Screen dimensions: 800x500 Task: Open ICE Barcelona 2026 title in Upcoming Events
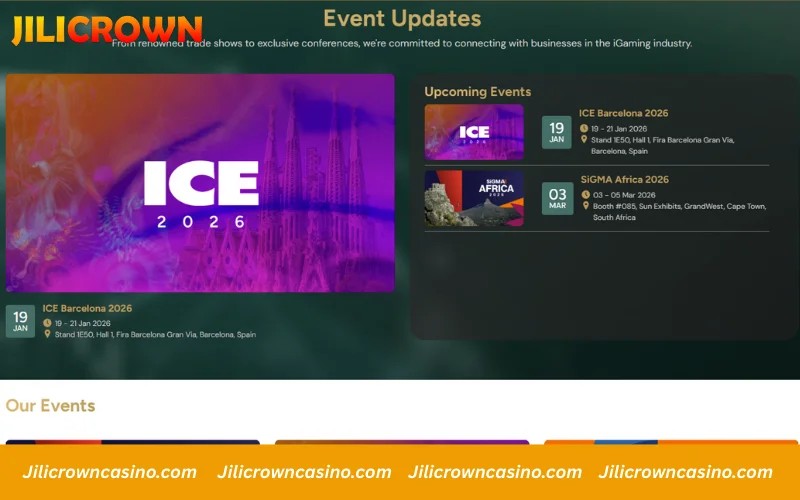click(x=623, y=113)
